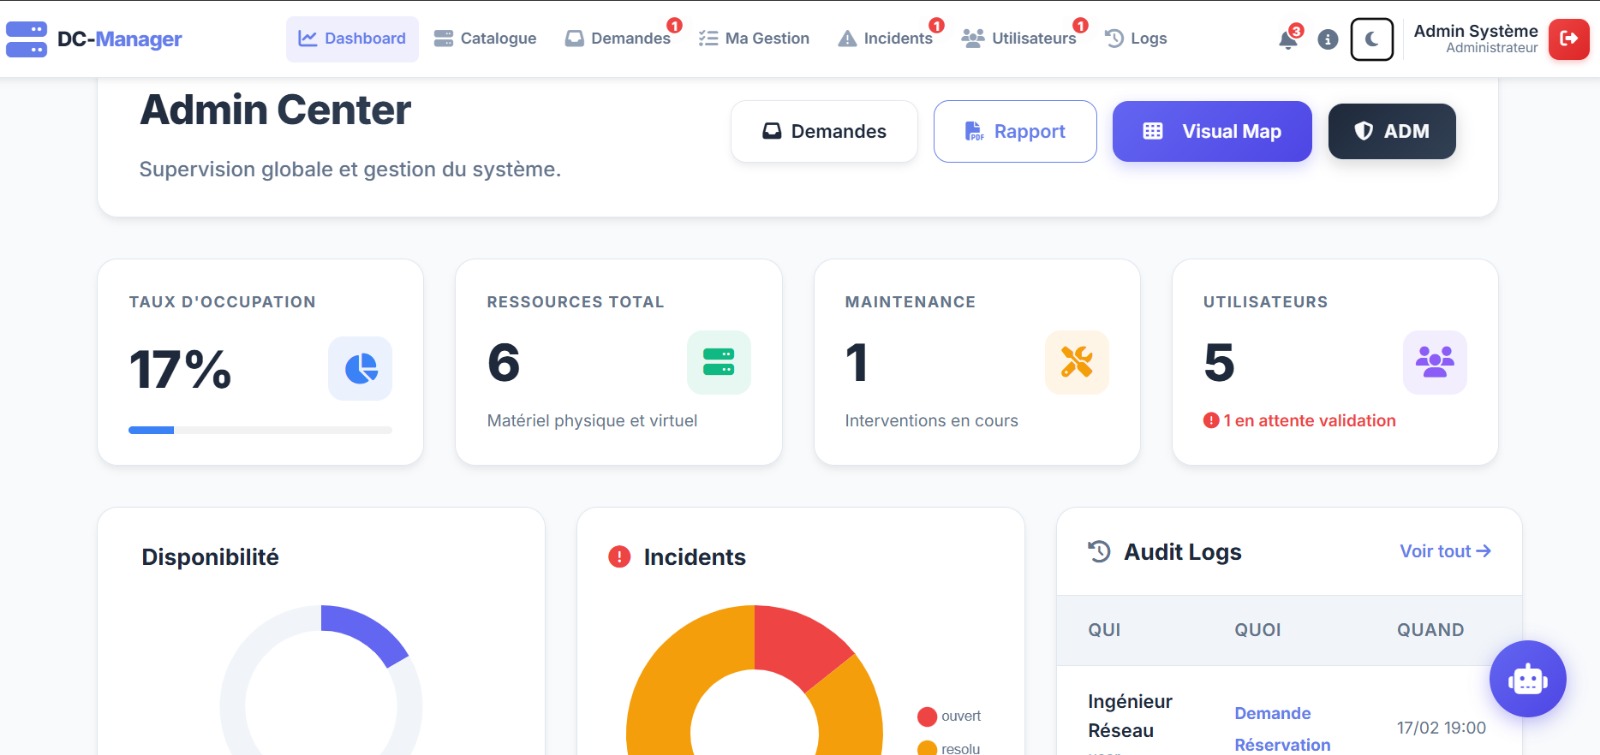Open the chatbot robot assistant
Image resolution: width=1600 pixels, height=755 pixels.
(1527, 679)
